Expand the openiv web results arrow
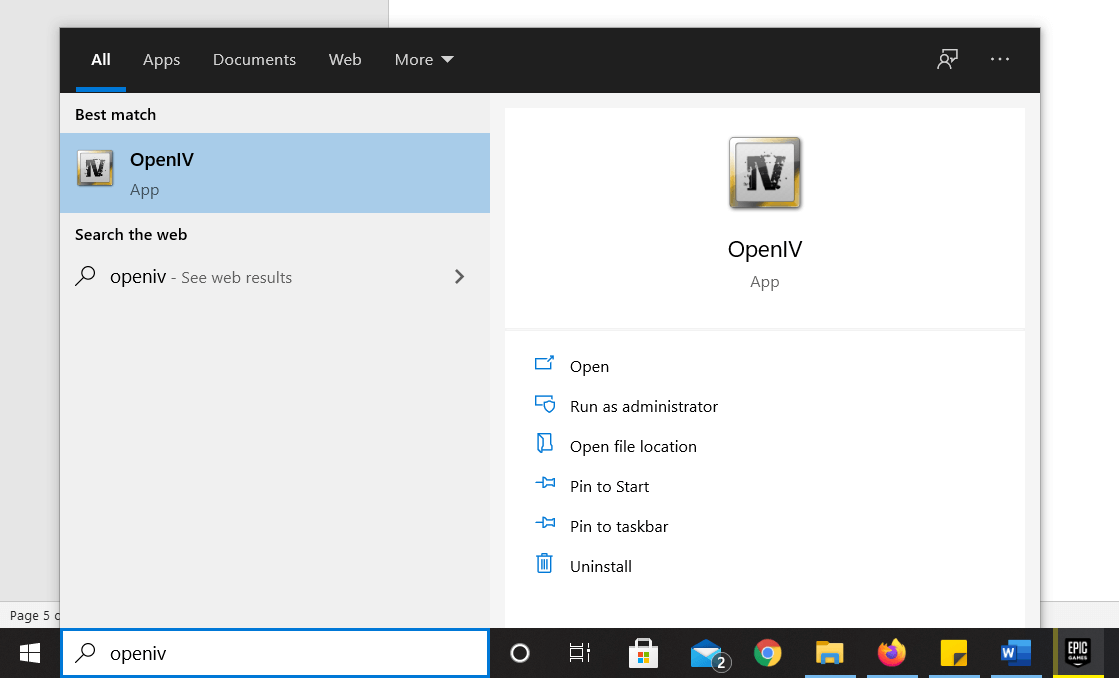This screenshot has width=1119, height=678. click(x=459, y=277)
